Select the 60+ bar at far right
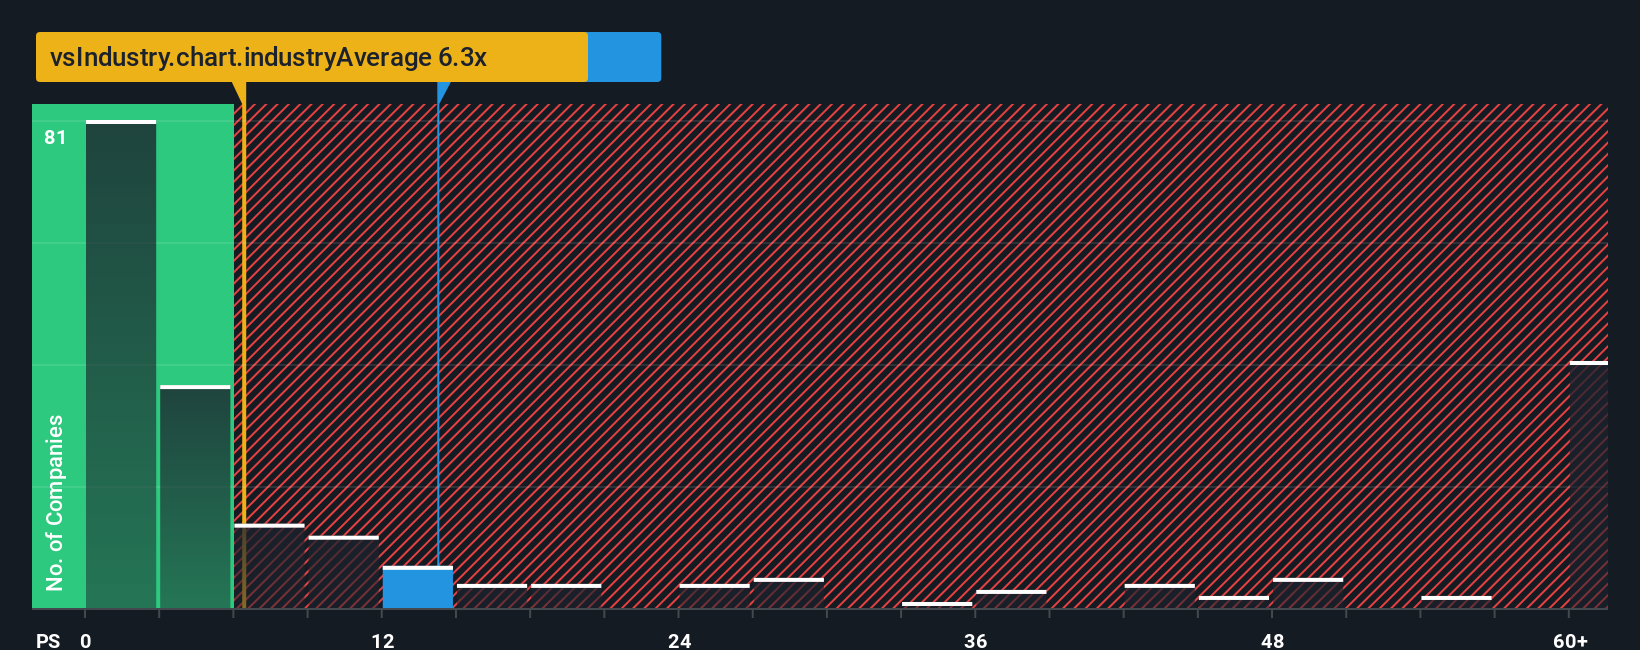This screenshot has height=650, width=1640. (x=1589, y=485)
